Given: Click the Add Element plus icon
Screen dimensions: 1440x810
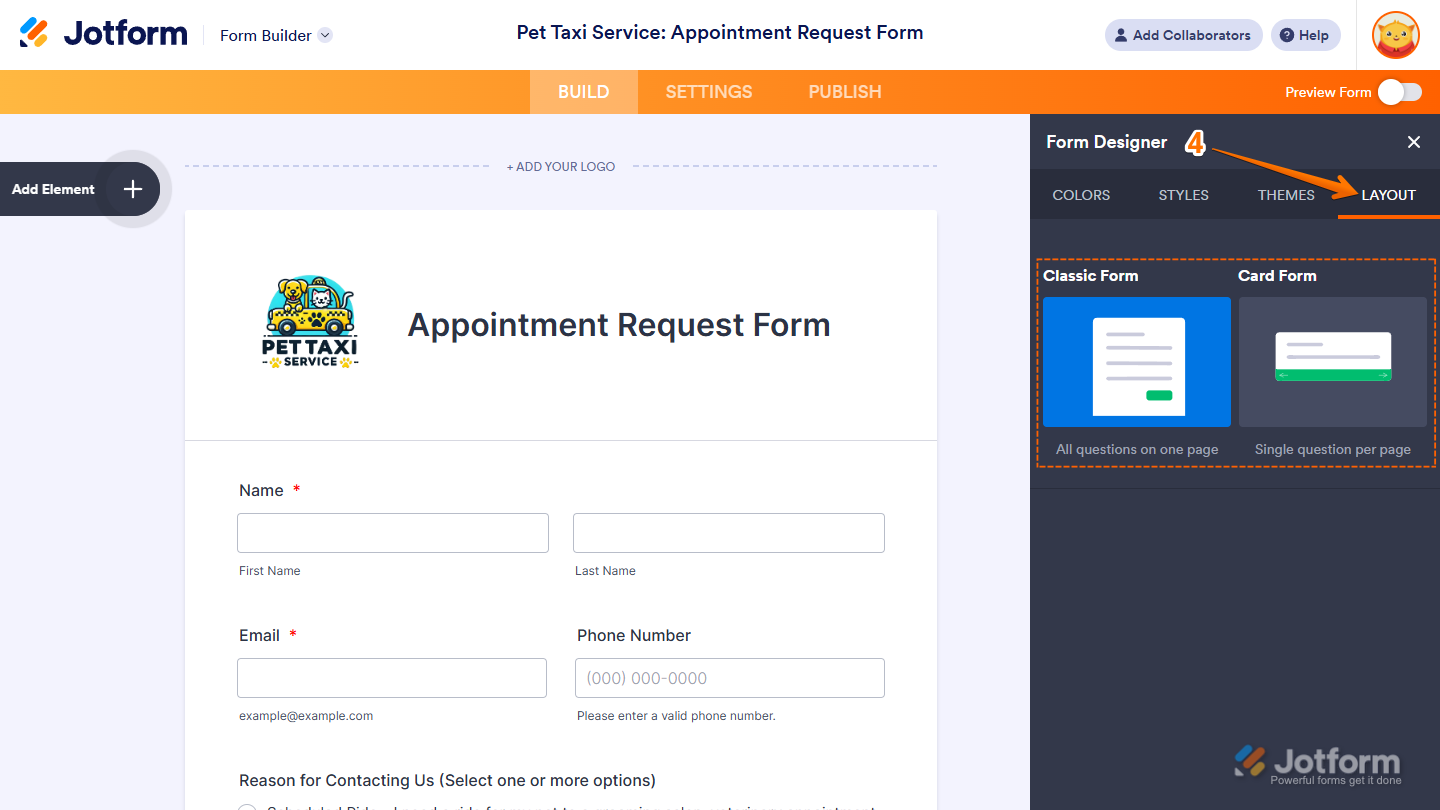Looking at the screenshot, I should pos(133,189).
